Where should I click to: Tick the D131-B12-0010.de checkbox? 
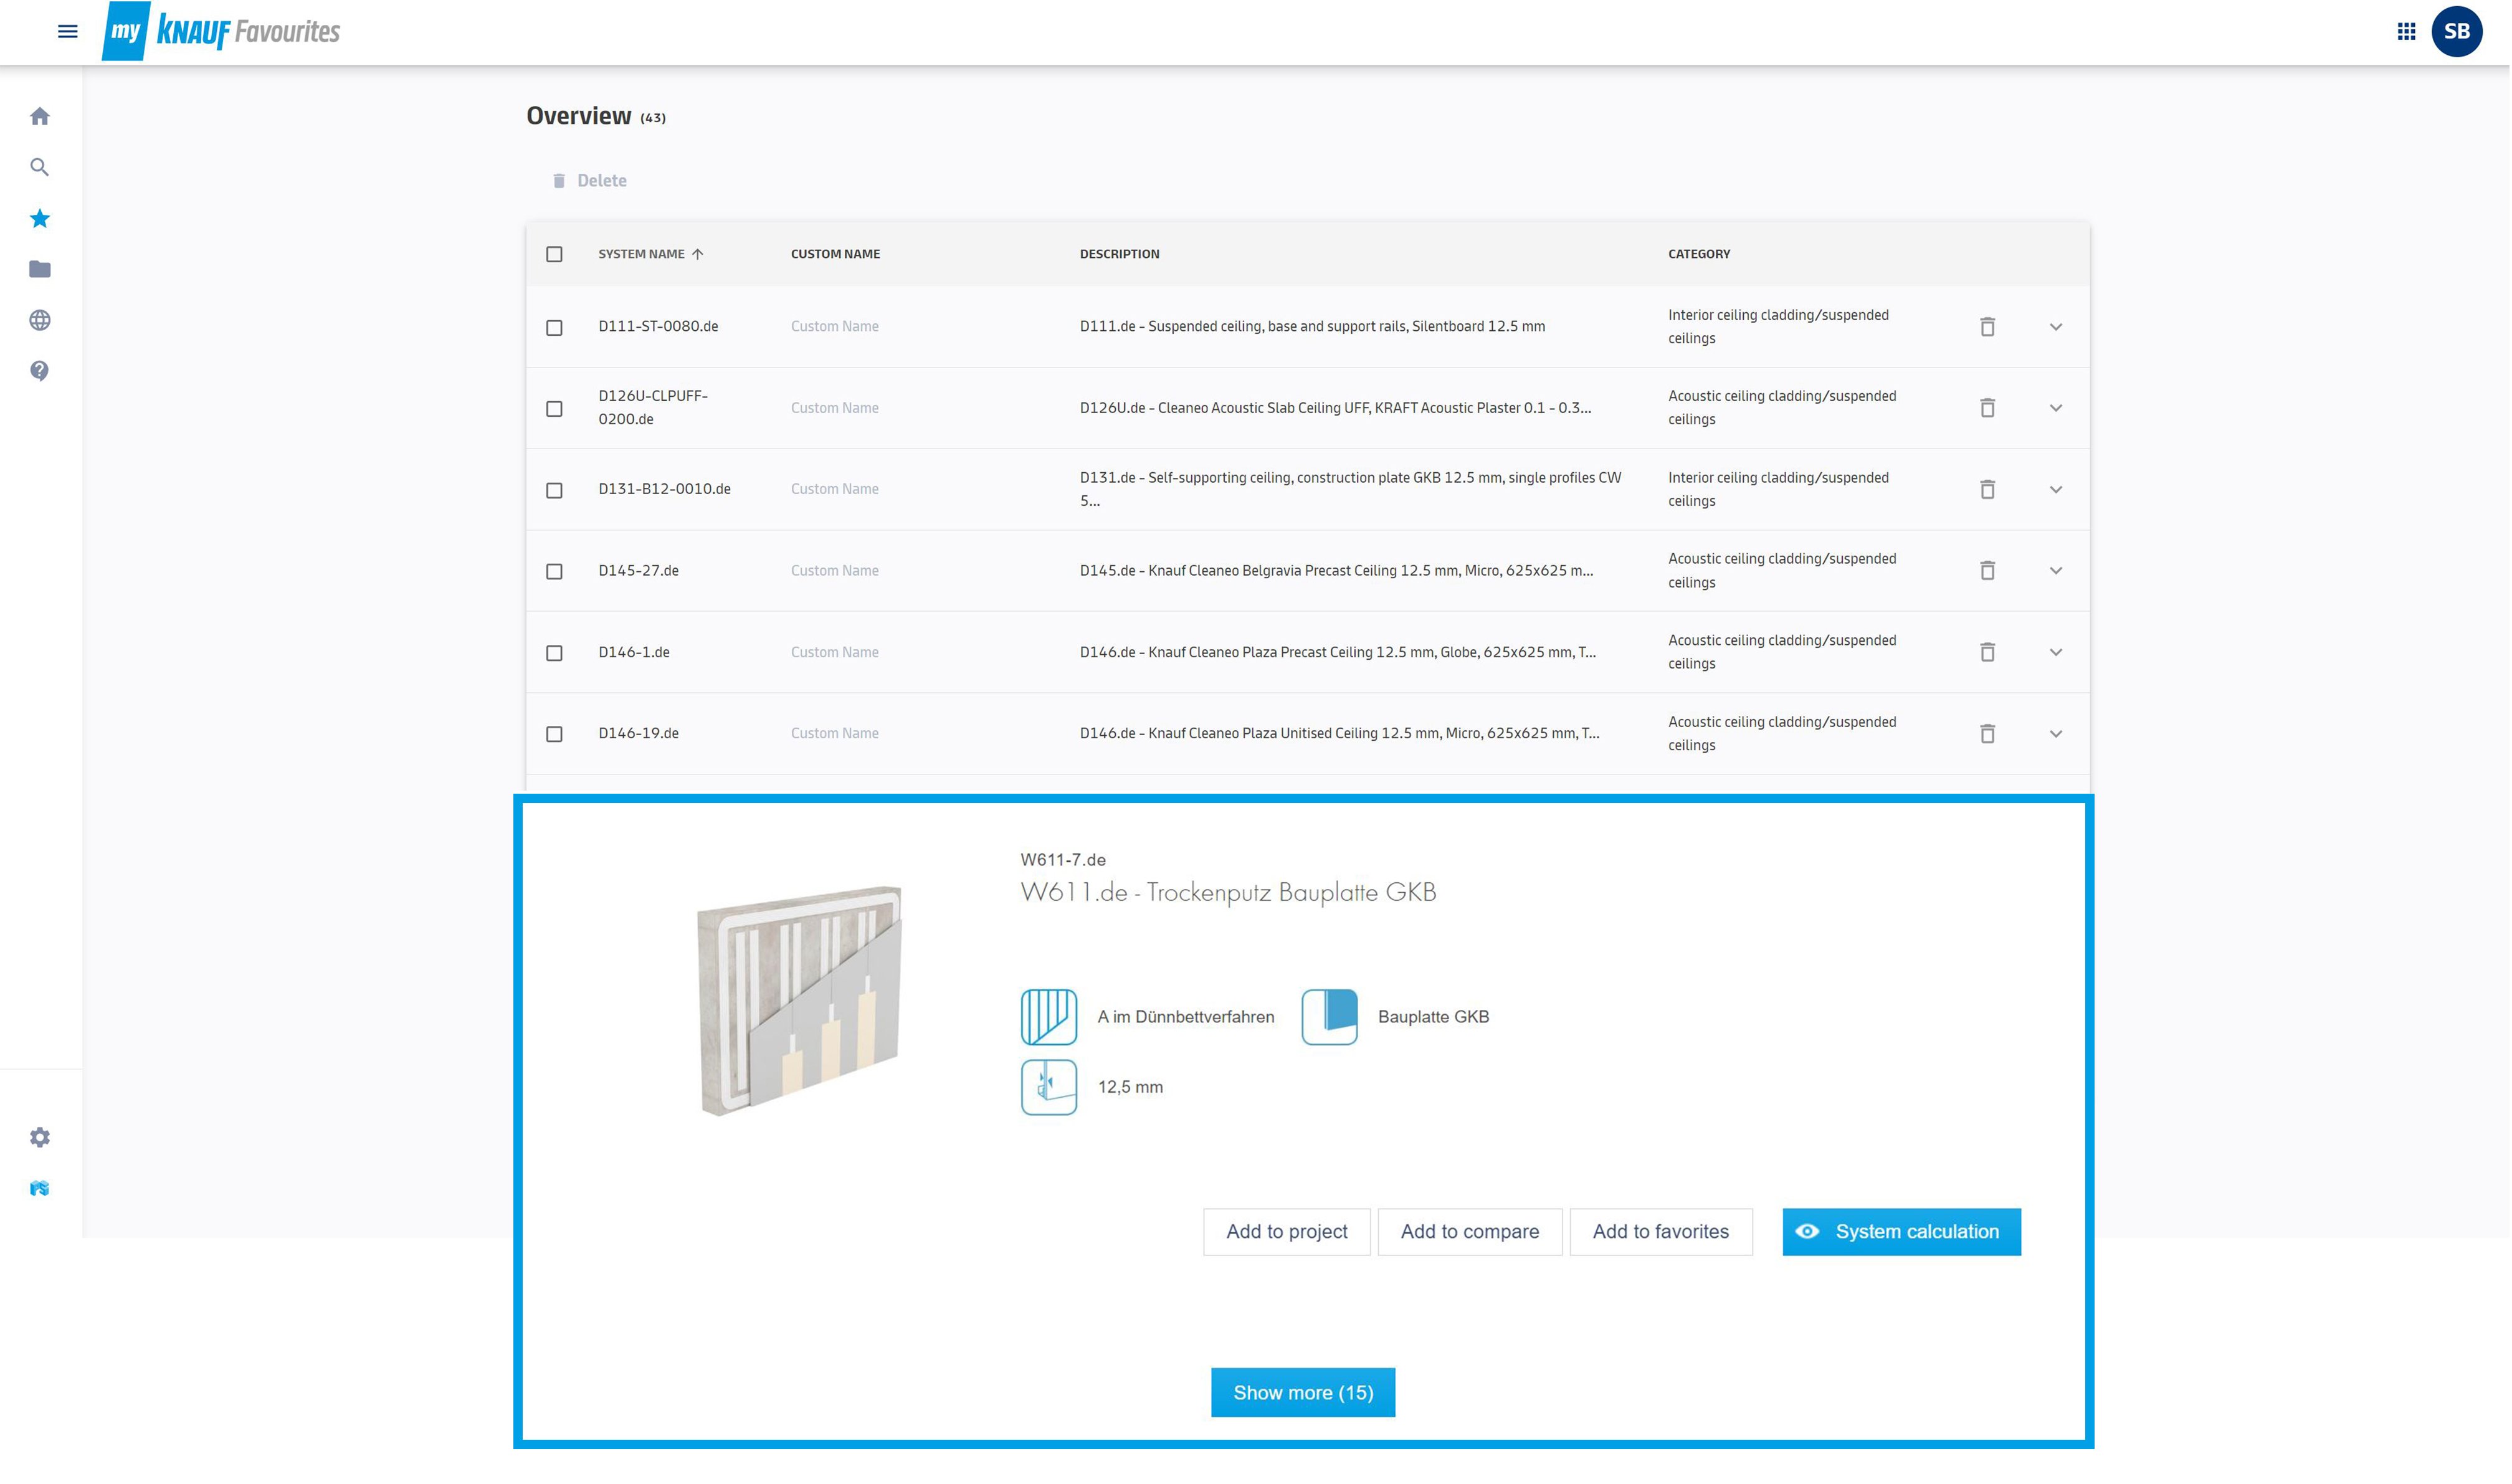pyautogui.click(x=555, y=491)
